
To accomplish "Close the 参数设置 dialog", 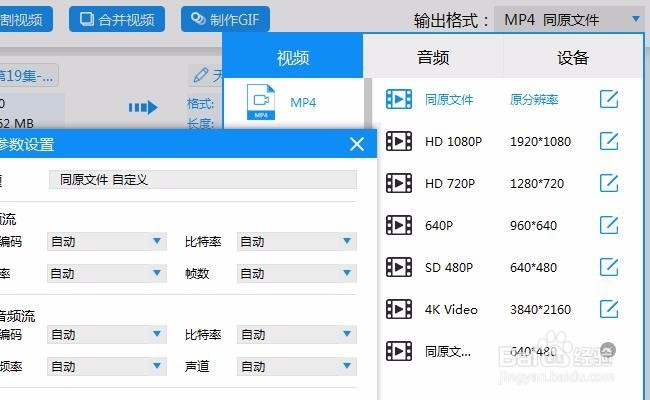I will 357,144.
